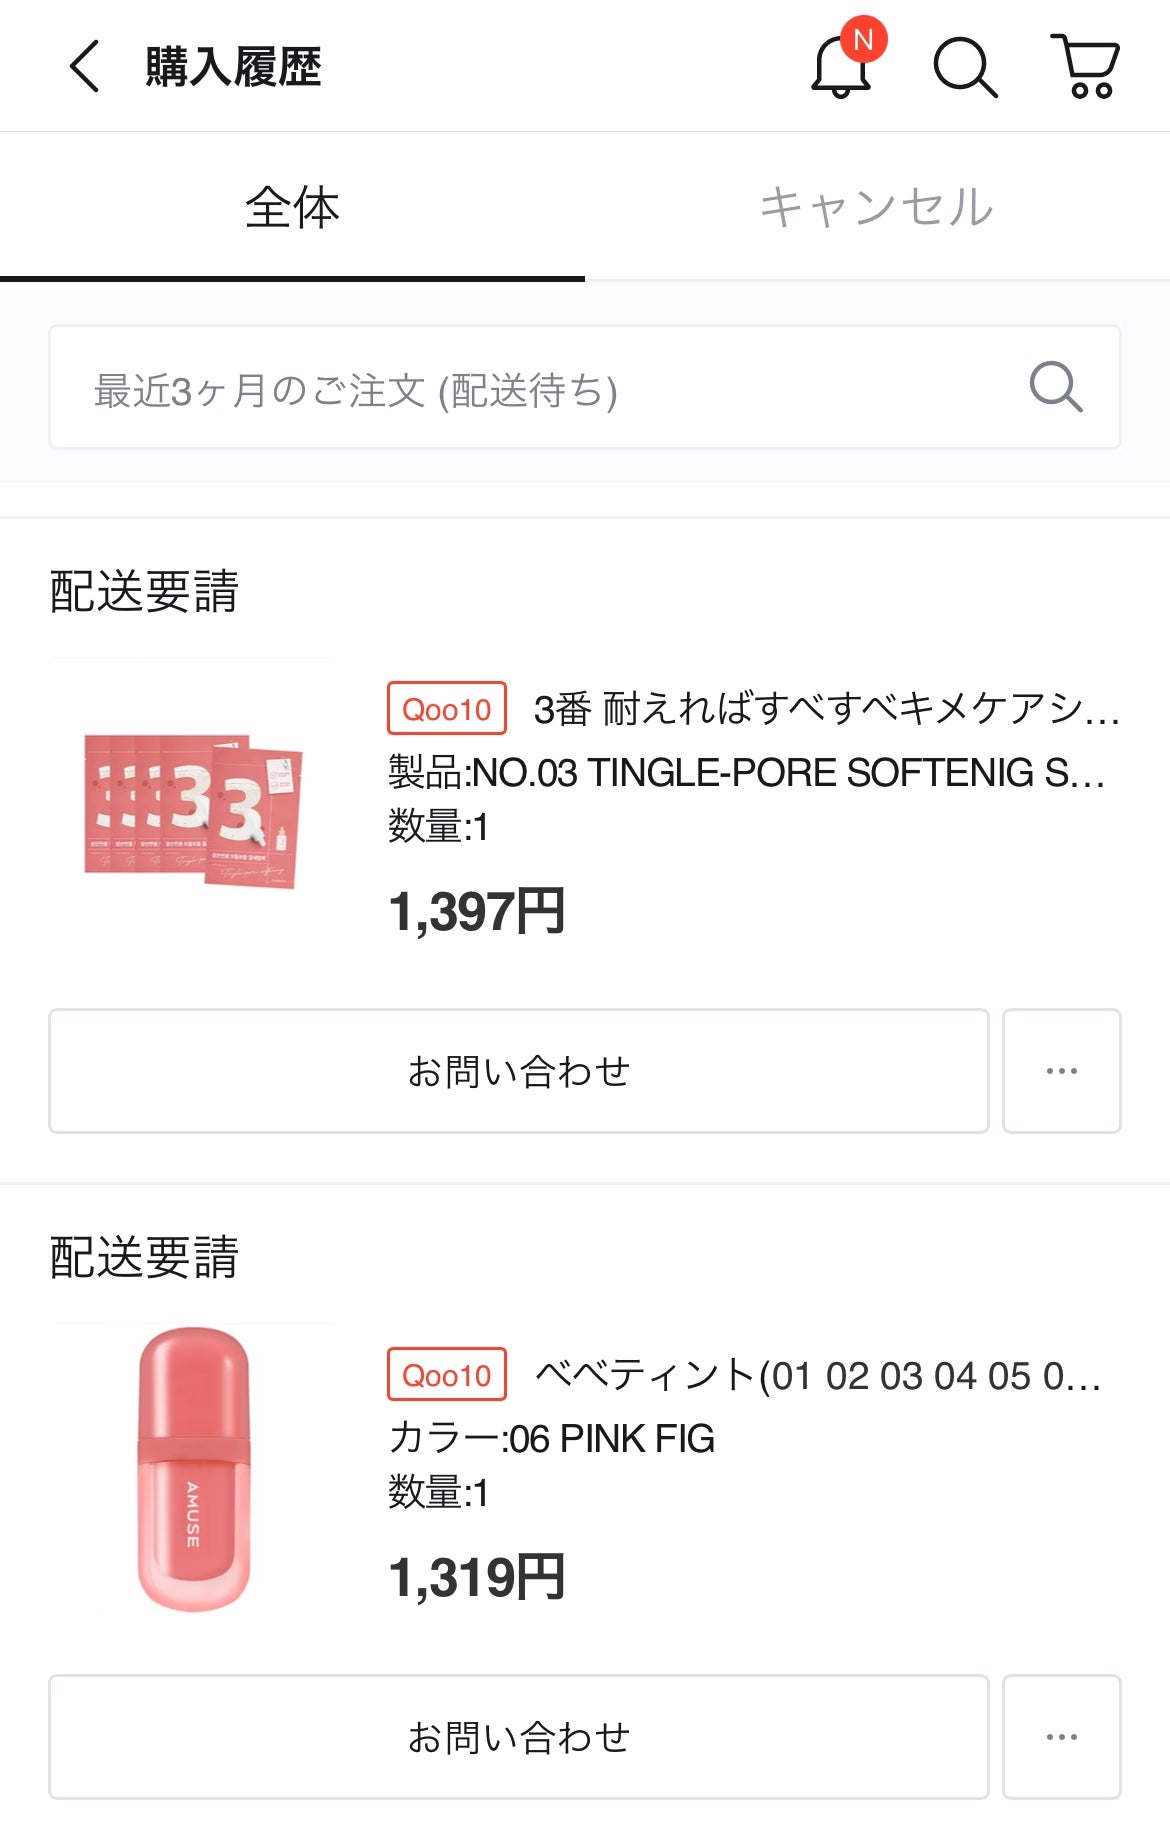Viewport: 1170px width, 1833px height.
Task: Tap Qoo10 badge on sheet mask order
Action: click(x=446, y=709)
